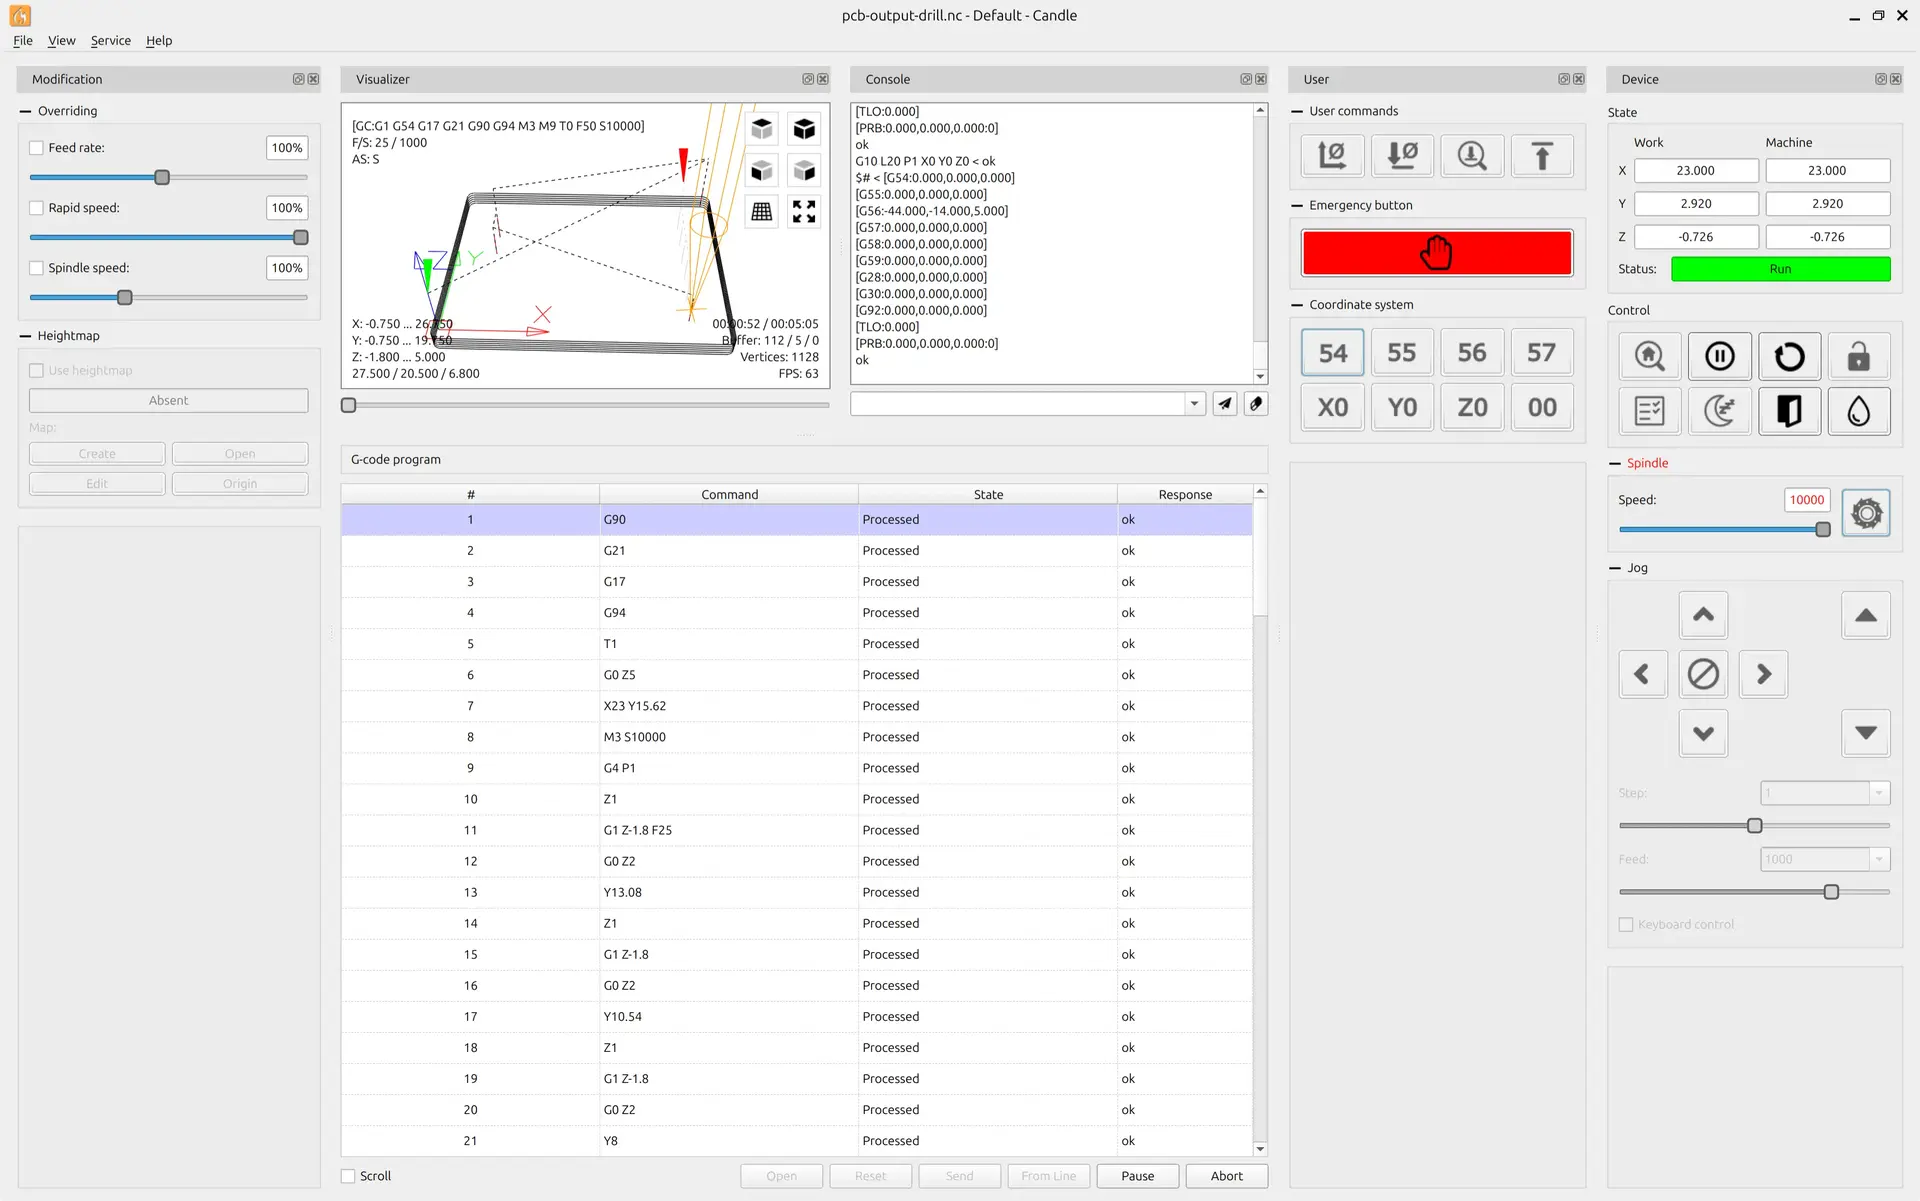Click the flood coolant droplet icon
Viewport: 1920px width, 1201px height.
[x=1858, y=411]
